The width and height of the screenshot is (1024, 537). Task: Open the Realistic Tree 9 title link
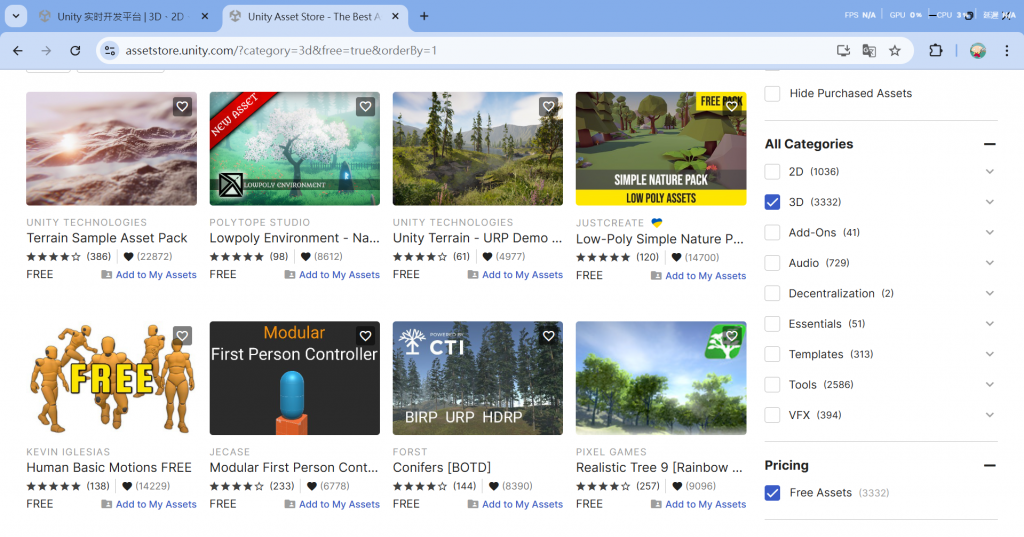659,468
